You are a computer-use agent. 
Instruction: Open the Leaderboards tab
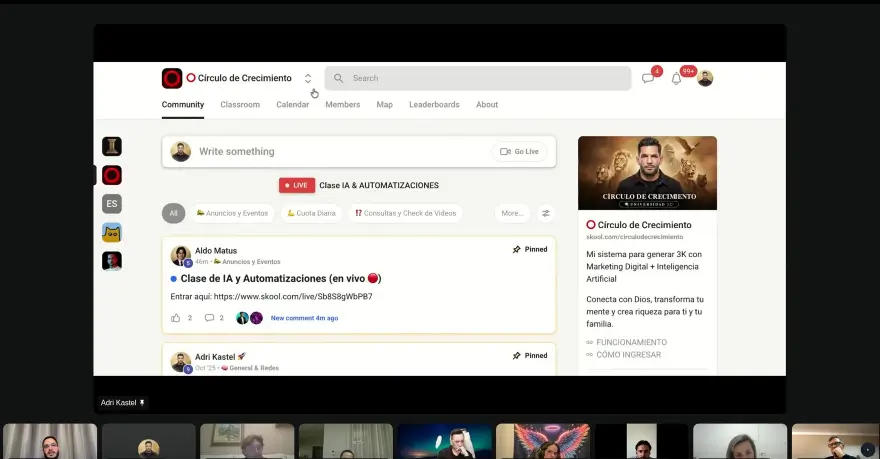[434, 105]
